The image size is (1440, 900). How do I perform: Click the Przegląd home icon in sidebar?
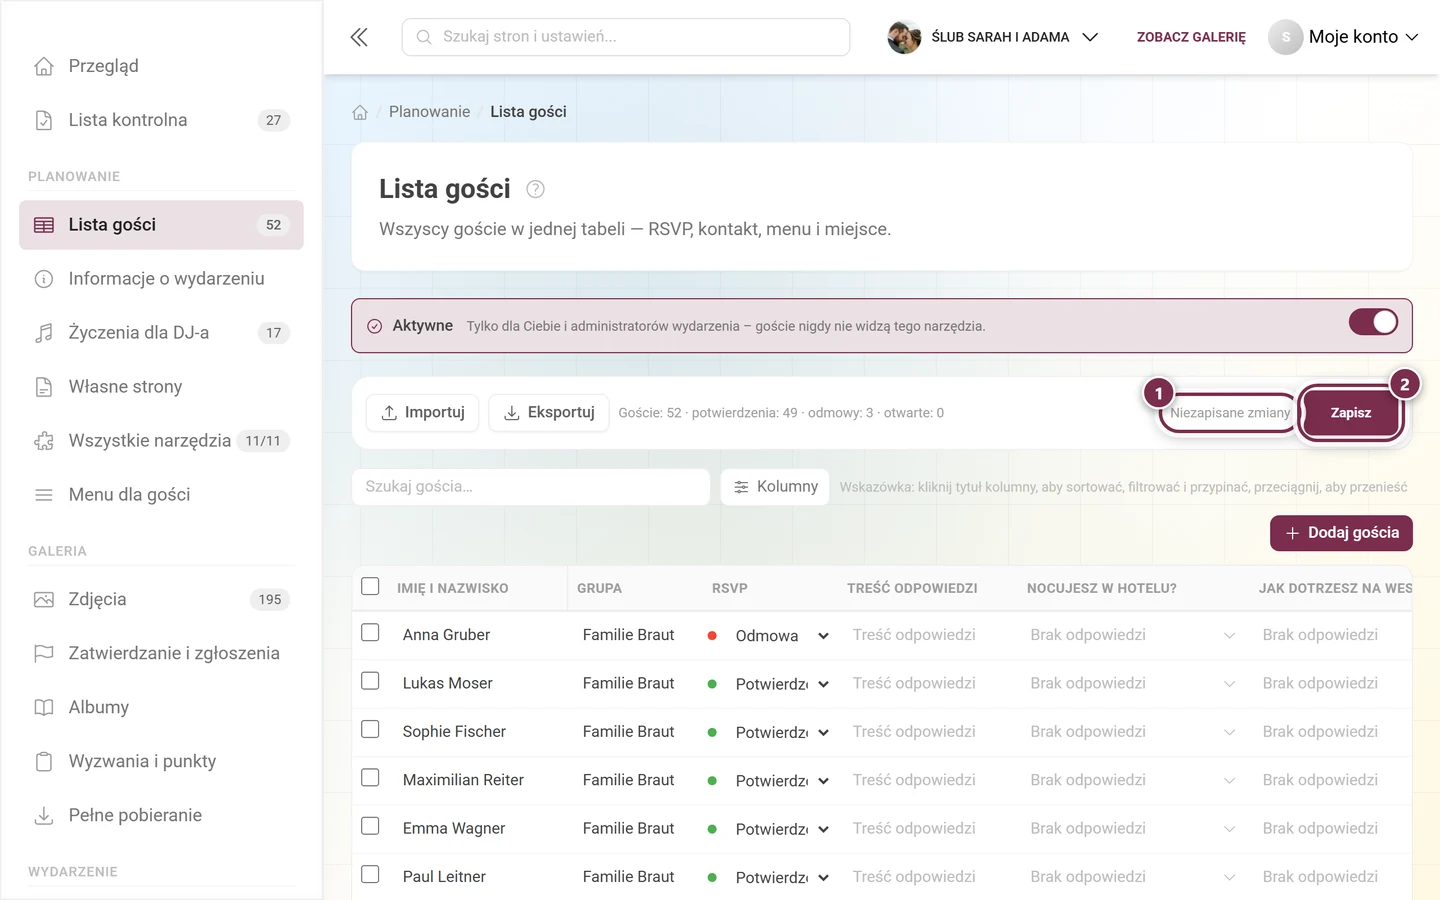coord(44,66)
